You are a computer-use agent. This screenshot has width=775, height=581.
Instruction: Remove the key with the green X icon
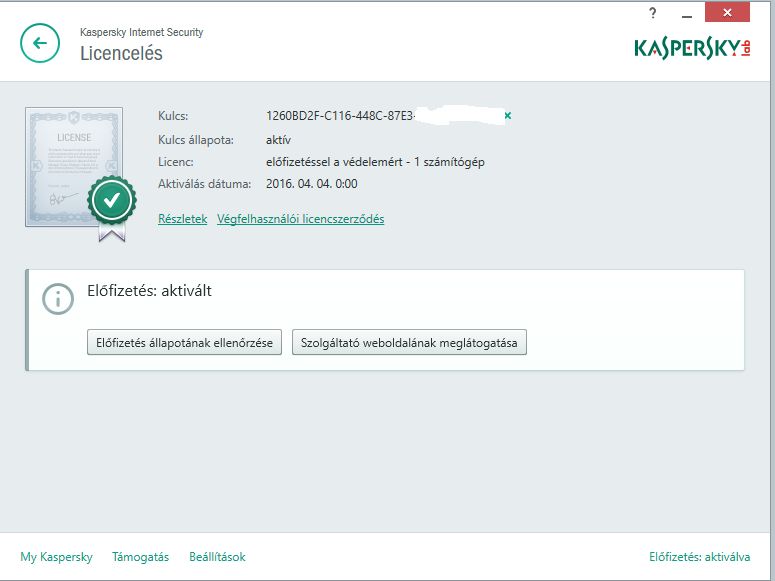[508, 116]
